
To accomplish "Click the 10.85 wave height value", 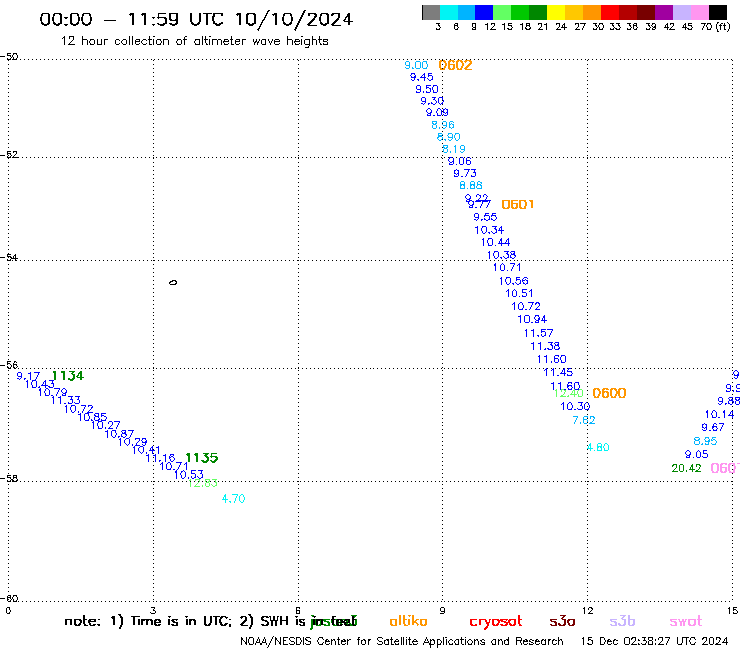I will [x=92, y=417].
